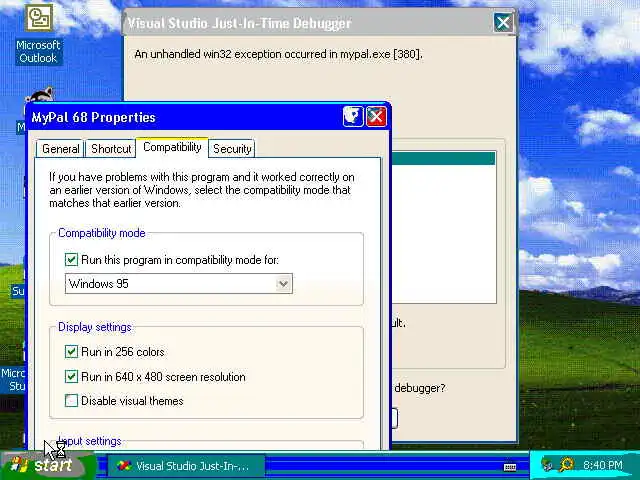Click the yellow magnifier tray icon
640x480 pixels.
point(567,464)
